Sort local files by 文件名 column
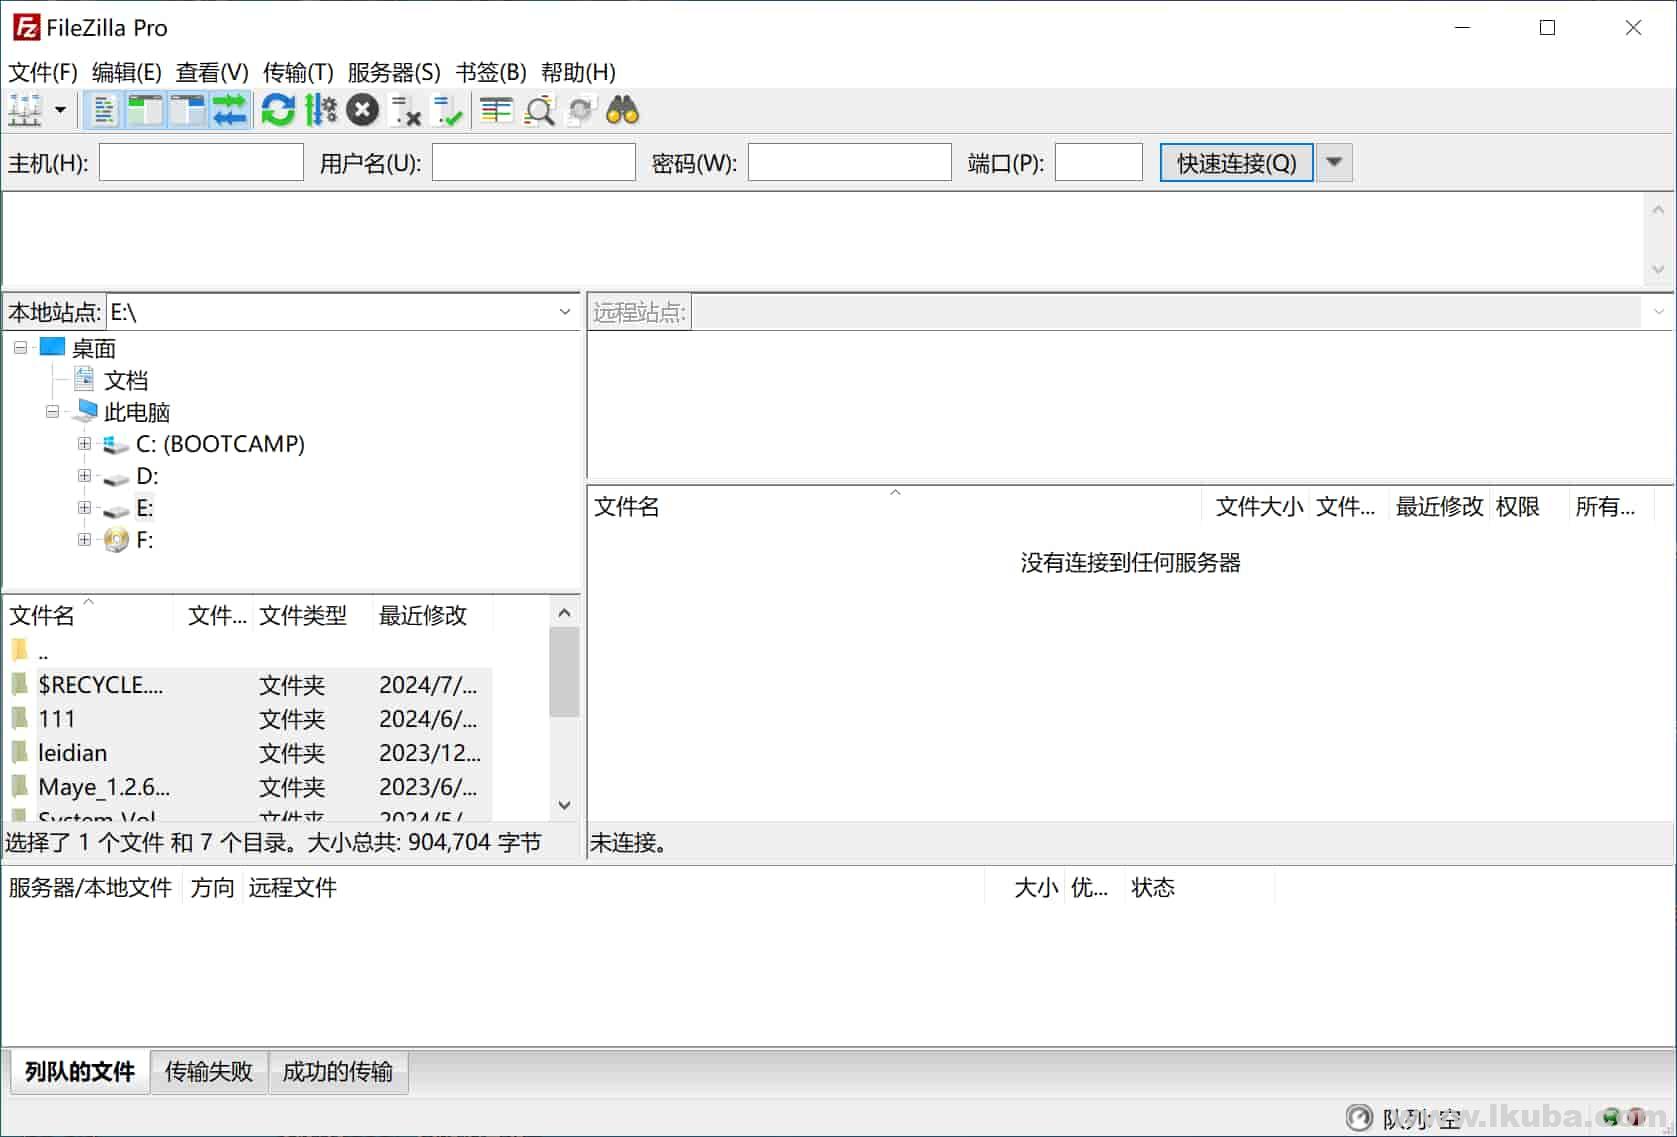This screenshot has width=1677, height=1137. click(x=89, y=615)
